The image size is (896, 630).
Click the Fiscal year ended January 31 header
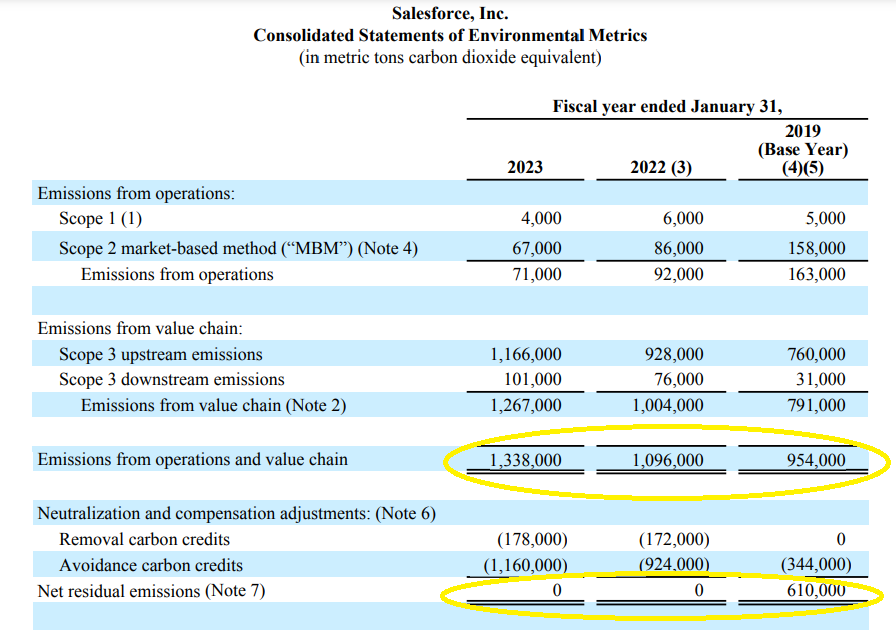point(667,106)
